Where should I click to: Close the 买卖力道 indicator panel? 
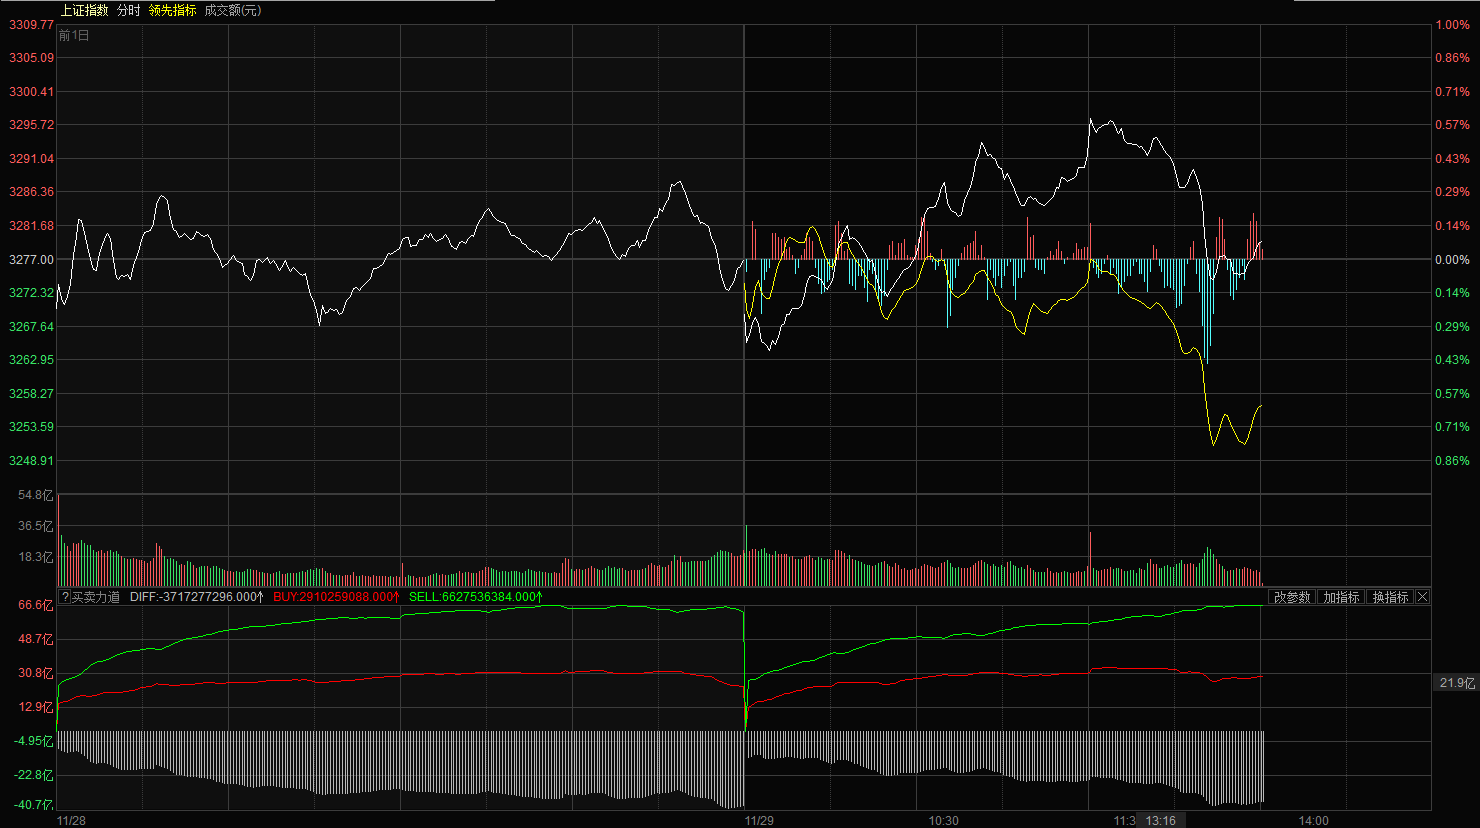point(1423,597)
